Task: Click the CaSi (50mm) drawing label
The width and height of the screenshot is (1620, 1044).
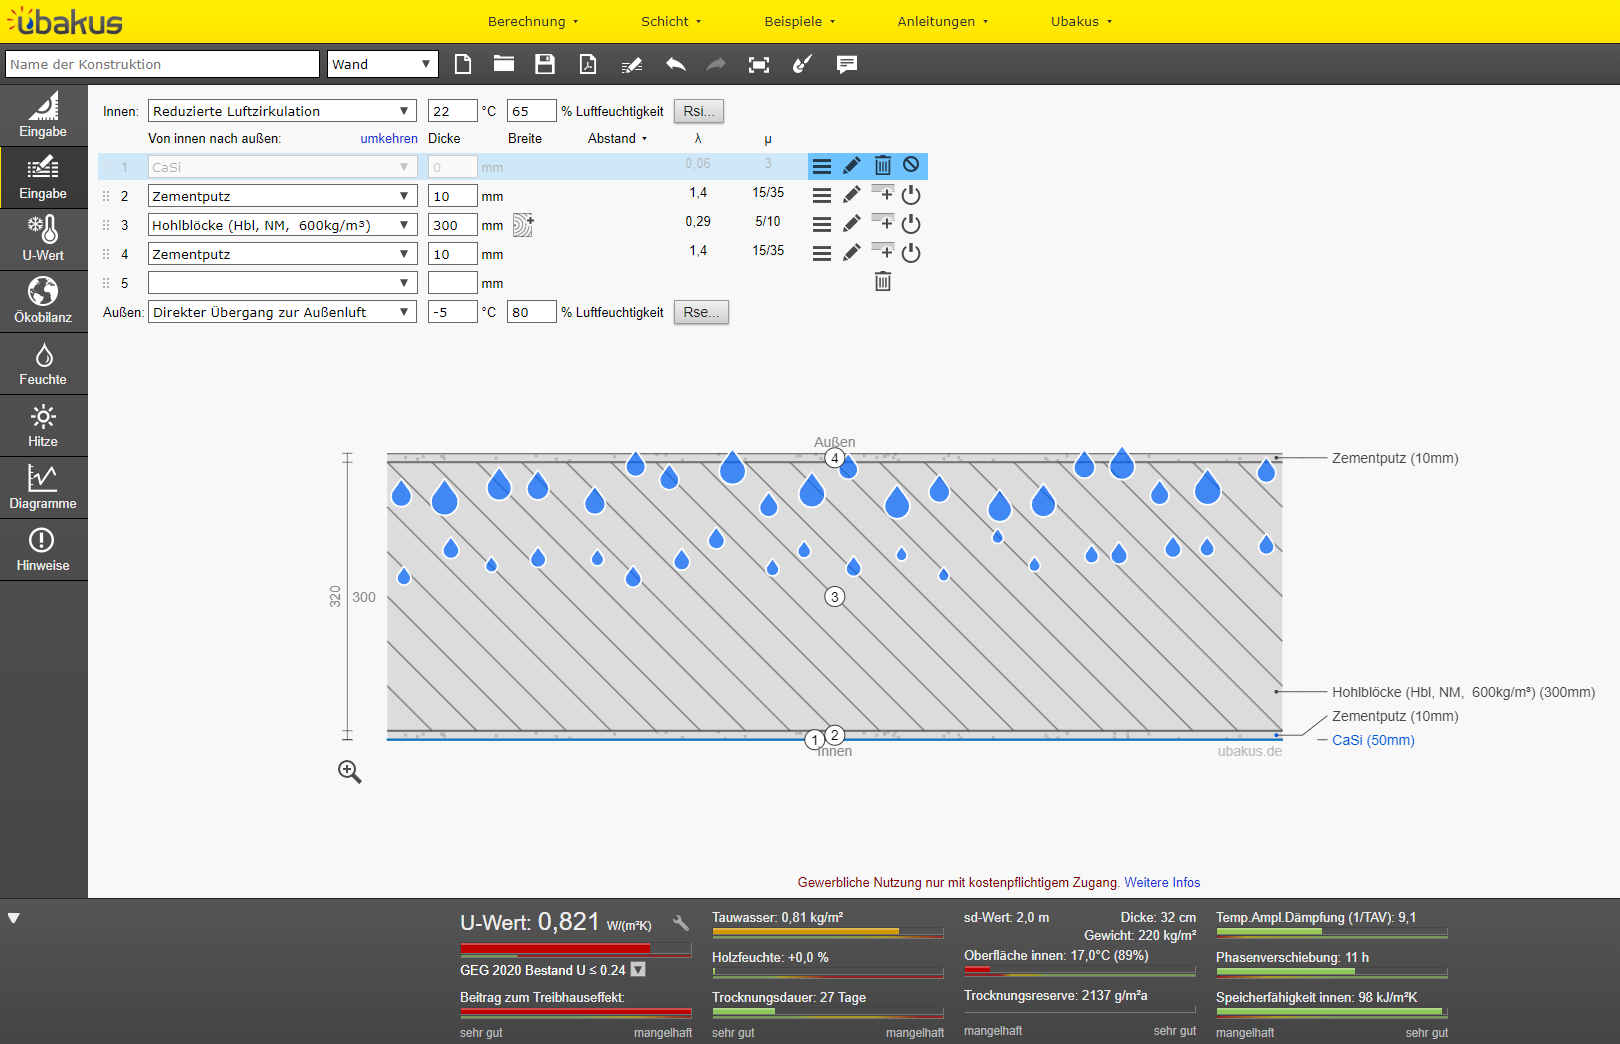Action: click(x=1373, y=740)
